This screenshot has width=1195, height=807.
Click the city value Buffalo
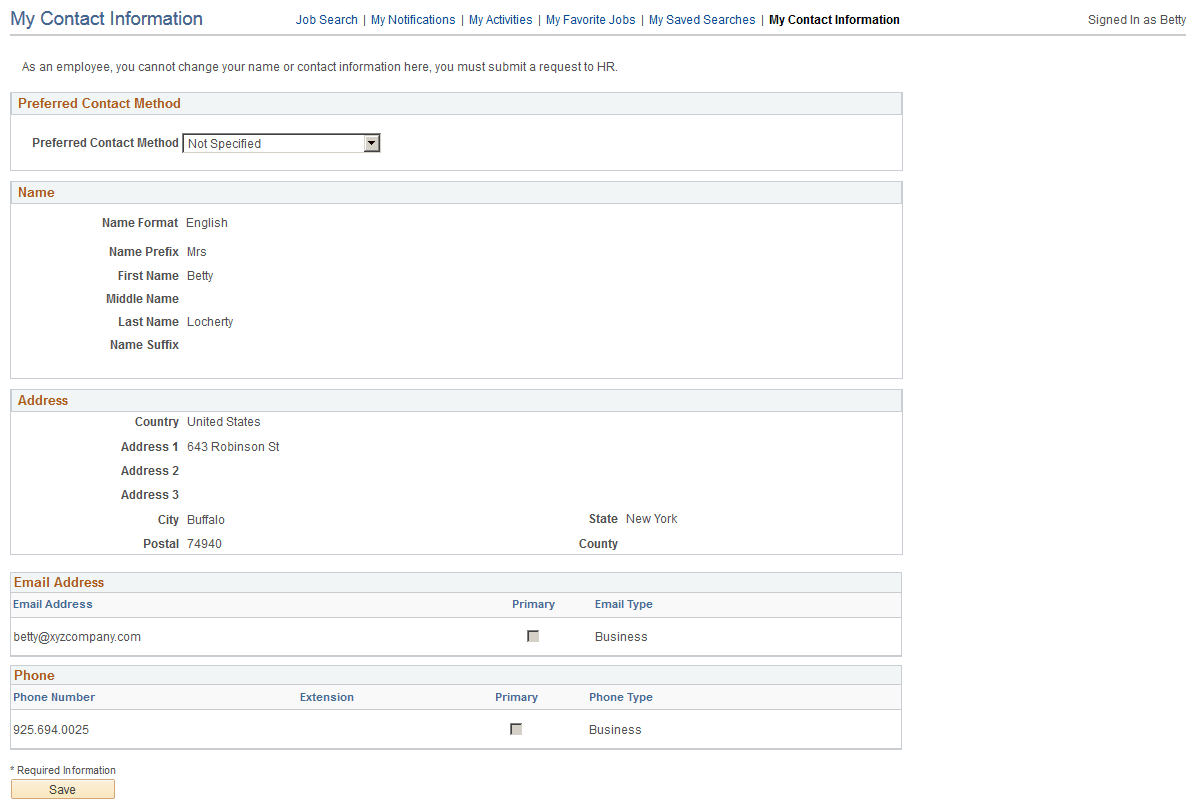coord(206,520)
